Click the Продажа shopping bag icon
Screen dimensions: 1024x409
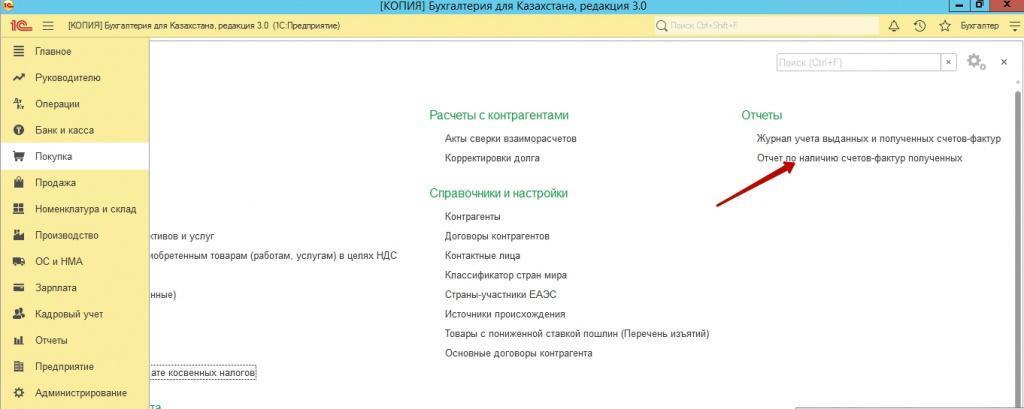[x=19, y=183]
